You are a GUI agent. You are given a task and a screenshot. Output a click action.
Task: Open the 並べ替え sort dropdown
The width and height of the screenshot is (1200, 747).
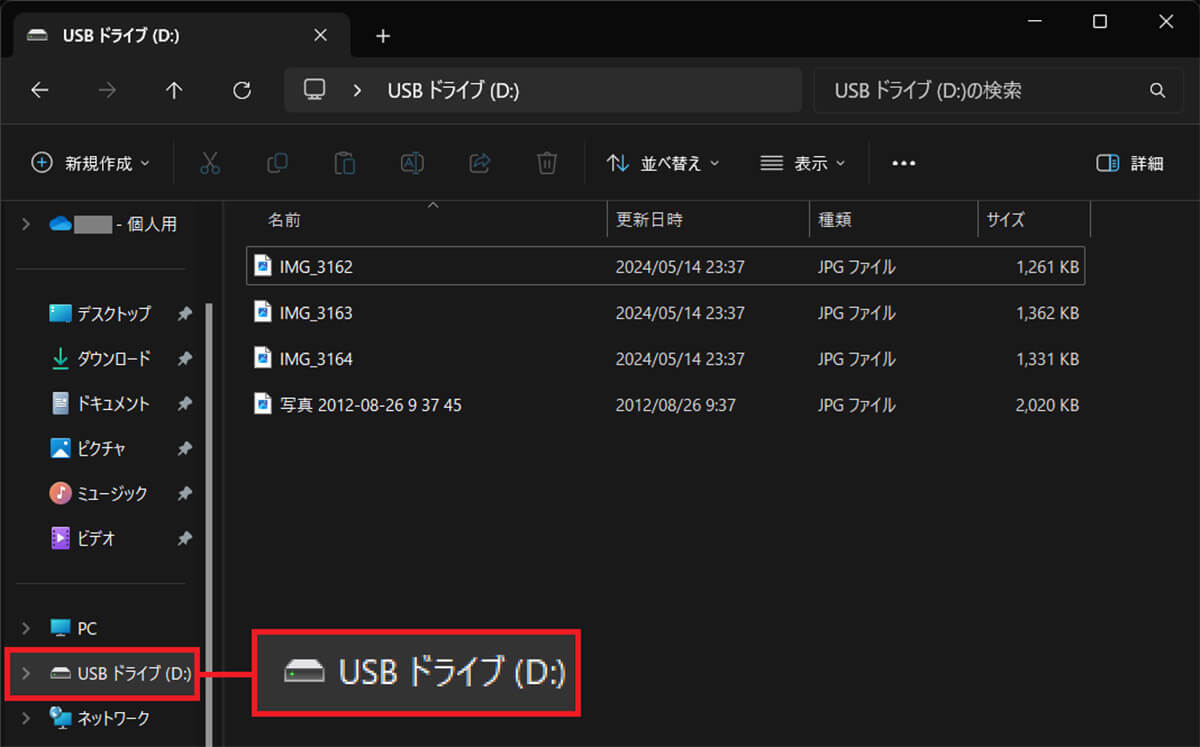click(x=663, y=163)
